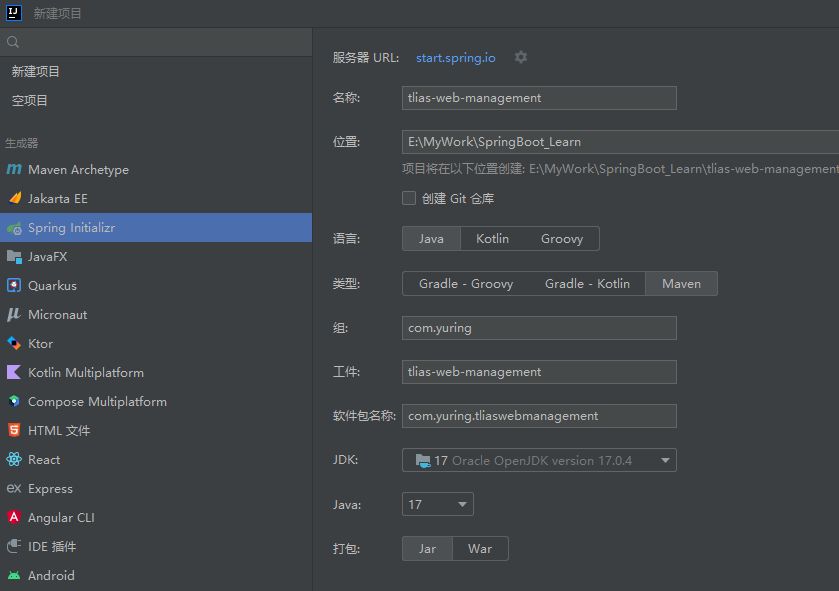Select the Ktor generator icon
This screenshot has height=591, width=839.
pyautogui.click(x=14, y=344)
